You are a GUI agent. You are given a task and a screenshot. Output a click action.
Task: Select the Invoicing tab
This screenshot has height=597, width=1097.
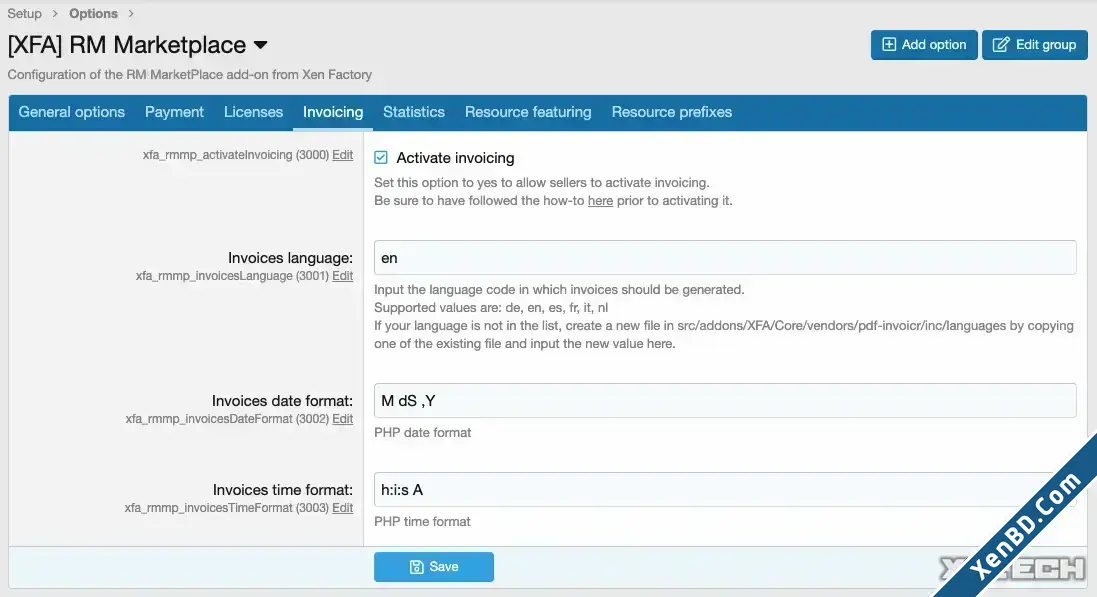[333, 112]
